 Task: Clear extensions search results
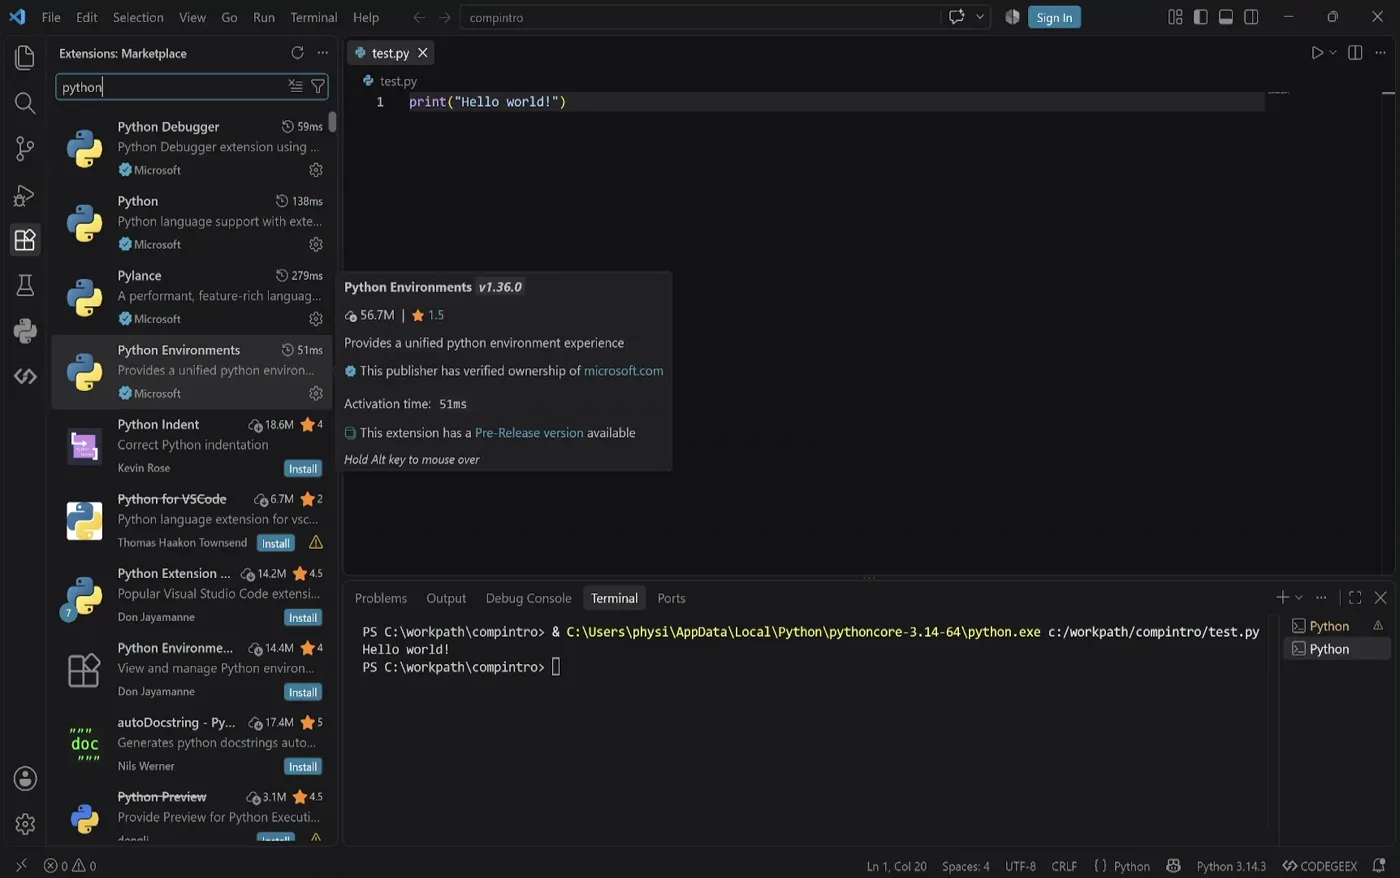point(295,87)
